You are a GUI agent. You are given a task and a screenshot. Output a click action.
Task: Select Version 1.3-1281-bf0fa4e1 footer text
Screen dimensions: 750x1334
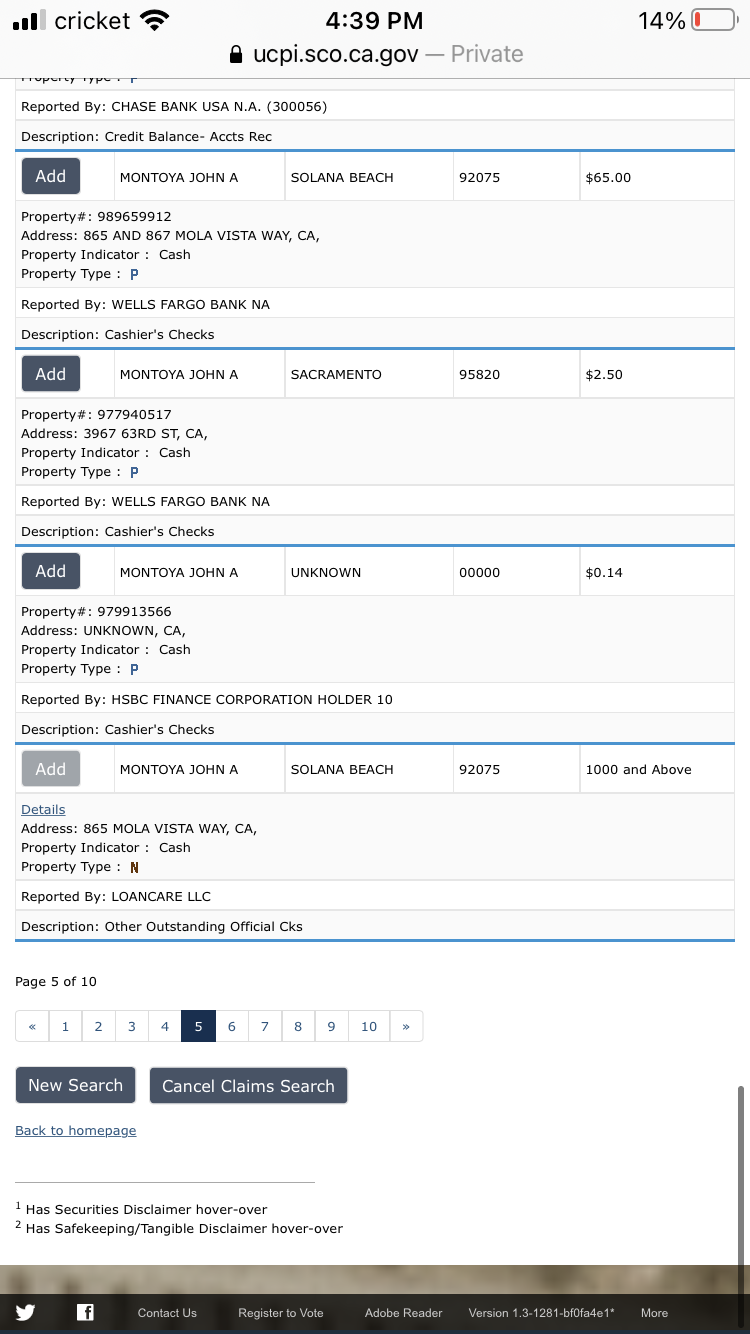542,1313
